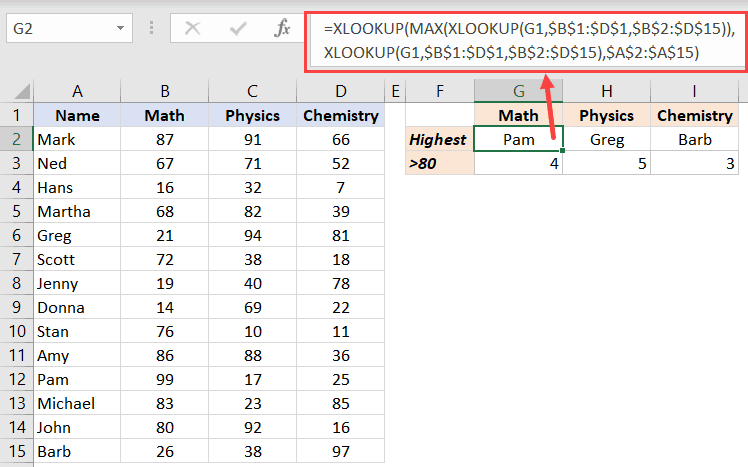This screenshot has height=467, width=748.
Task: Select the Highest label cell
Action: pos(440,139)
